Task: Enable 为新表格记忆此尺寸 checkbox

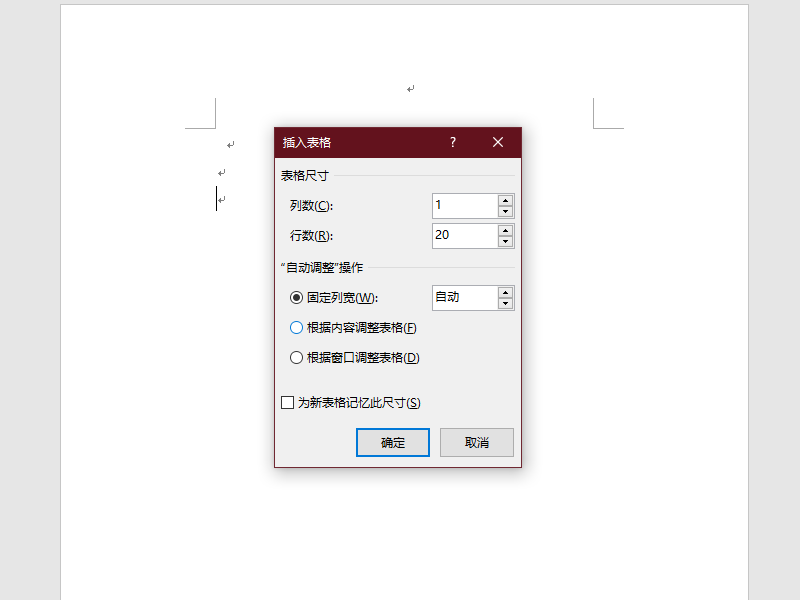Action: click(x=287, y=403)
